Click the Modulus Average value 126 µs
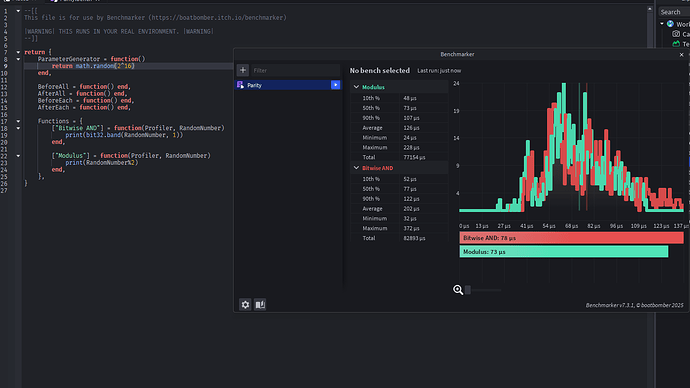 click(x=411, y=128)
